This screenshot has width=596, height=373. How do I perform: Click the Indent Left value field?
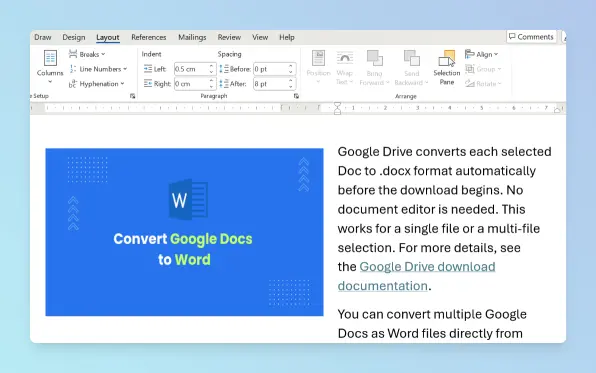click(191, 69)
